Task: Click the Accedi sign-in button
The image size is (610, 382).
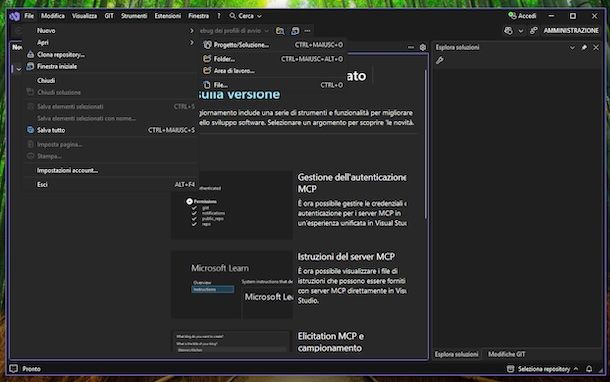Action: (x=522, y=16)
